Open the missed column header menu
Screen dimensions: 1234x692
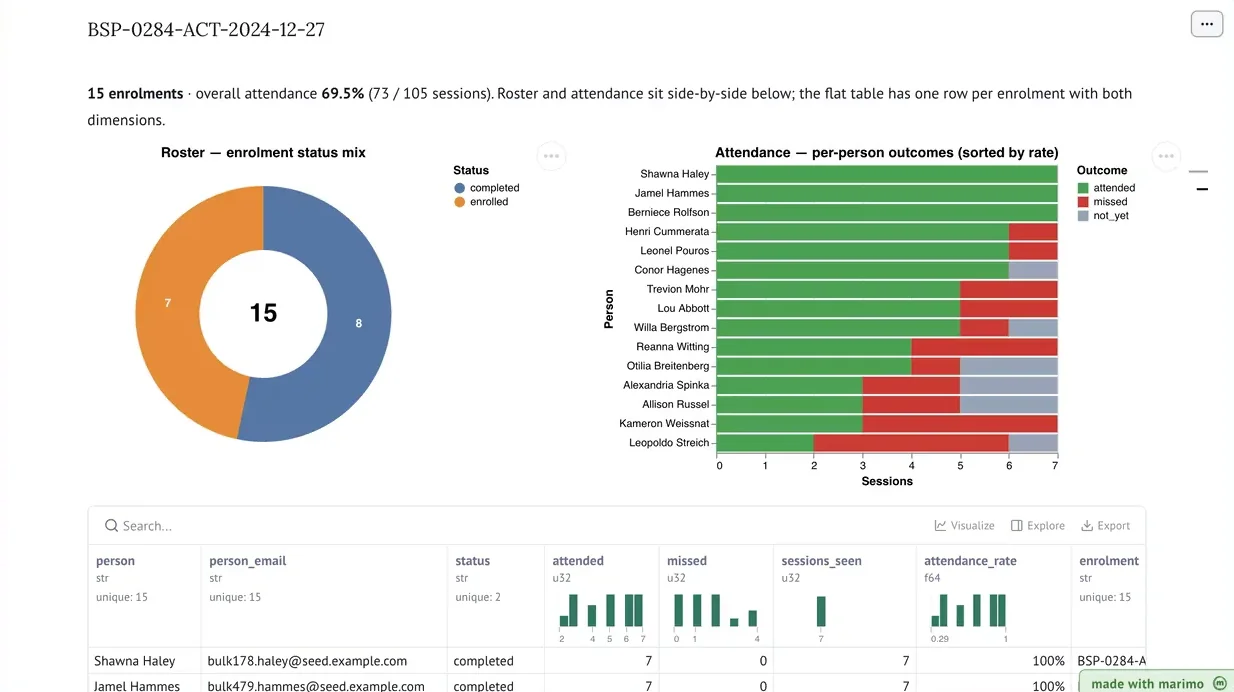tap(687, 561)
